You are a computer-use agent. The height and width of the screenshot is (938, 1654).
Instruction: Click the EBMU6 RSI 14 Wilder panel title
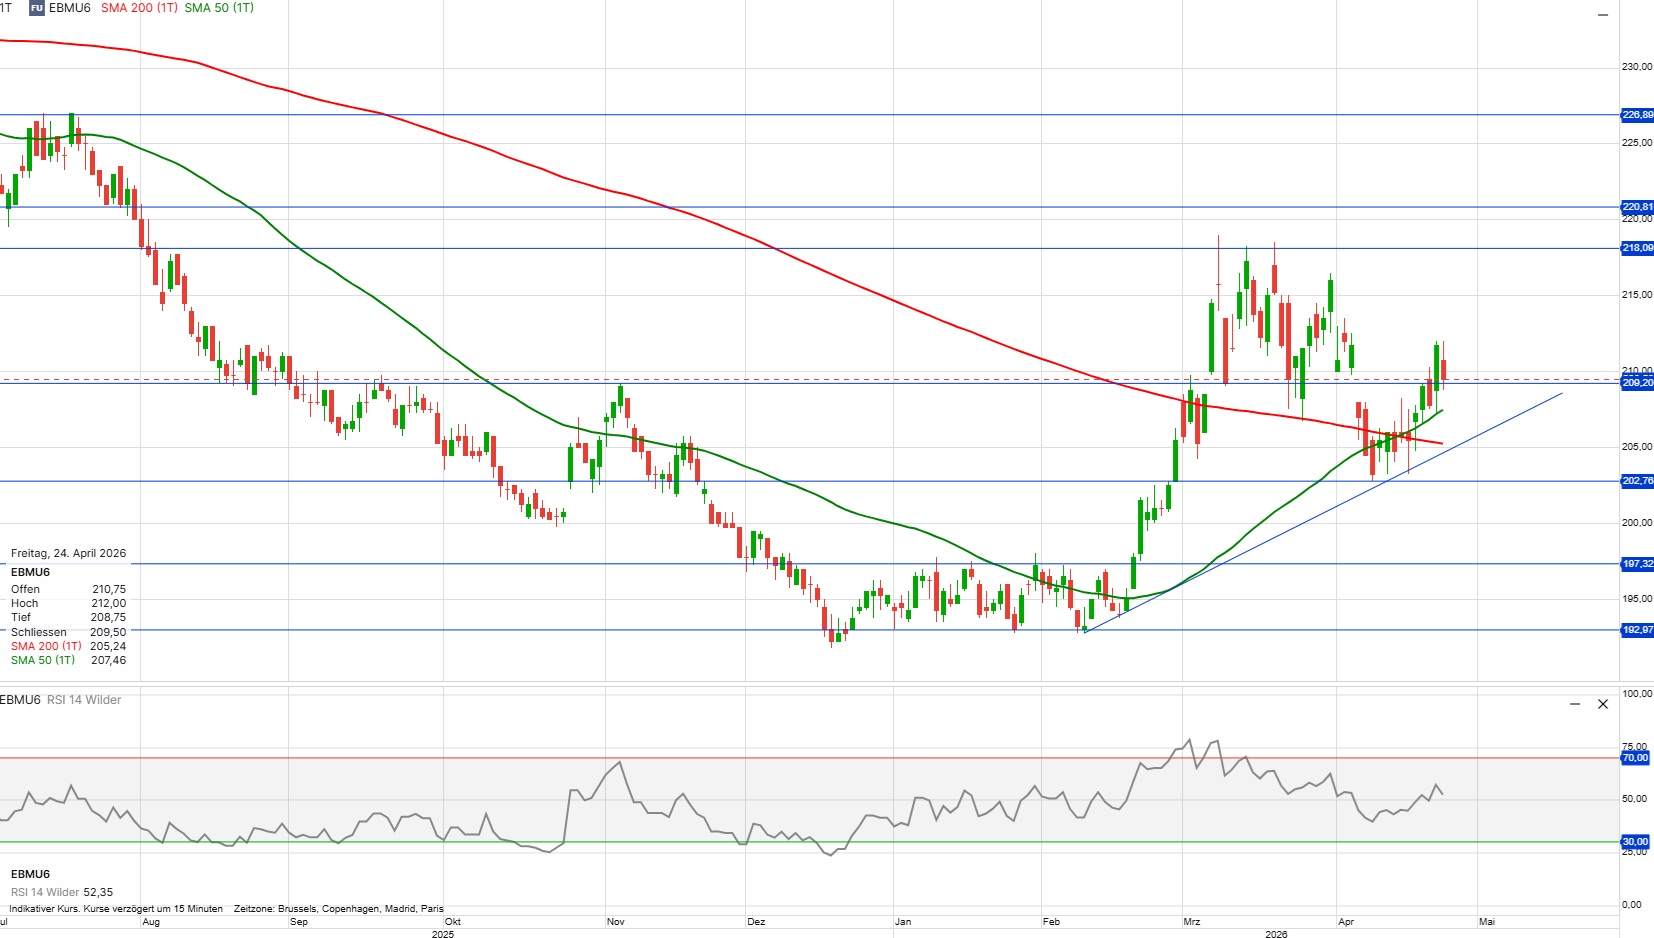[x=61, y=700]
